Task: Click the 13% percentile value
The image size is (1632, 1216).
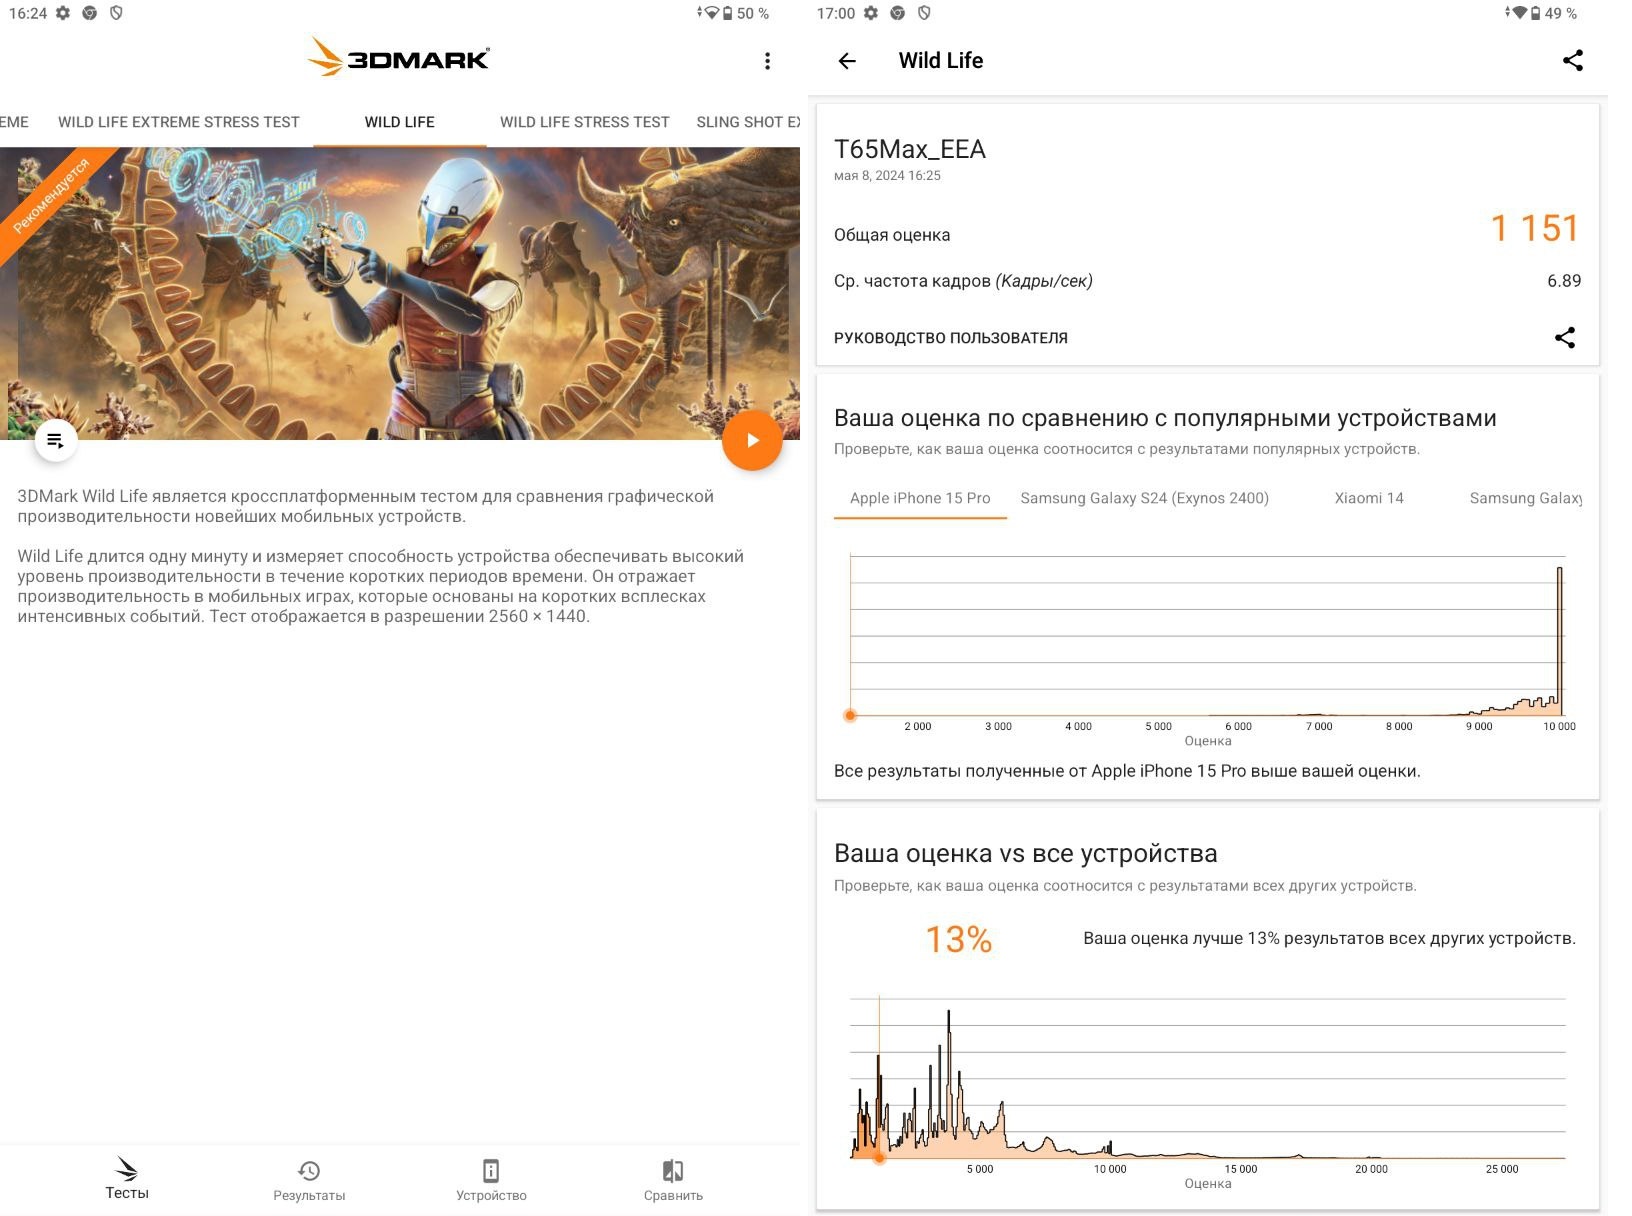Action: [958, 939]
